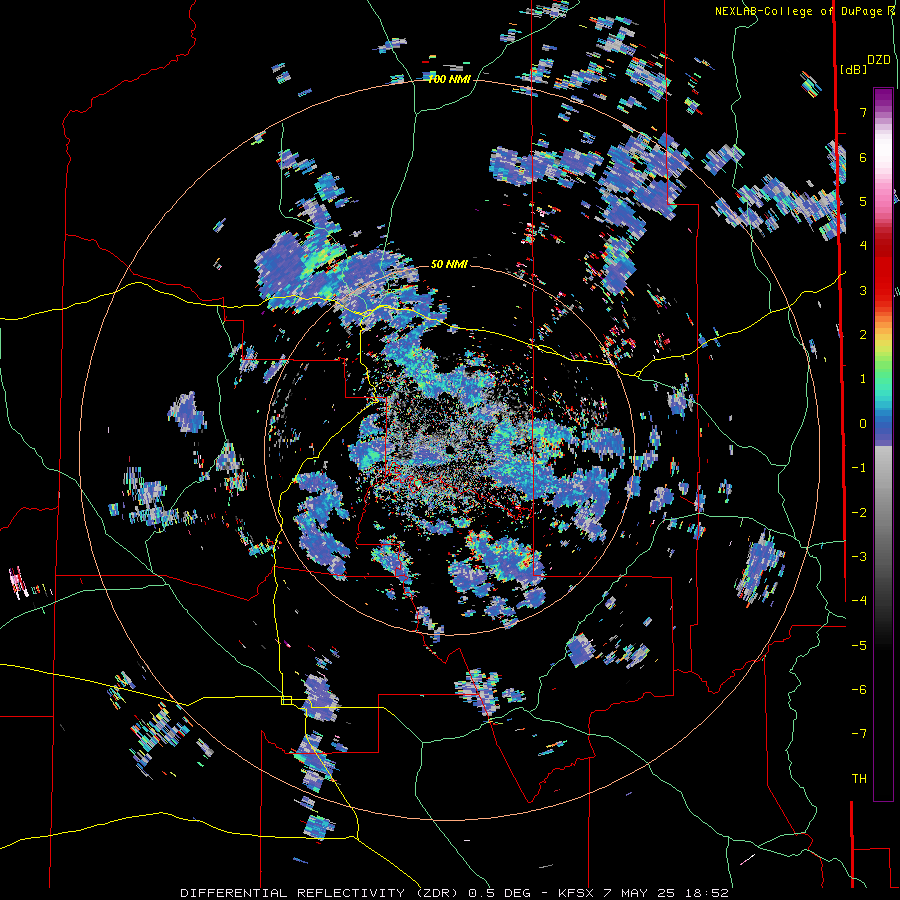Click the small yellow square highway marker
900x900 pixels.
click(x=286, y=700)
